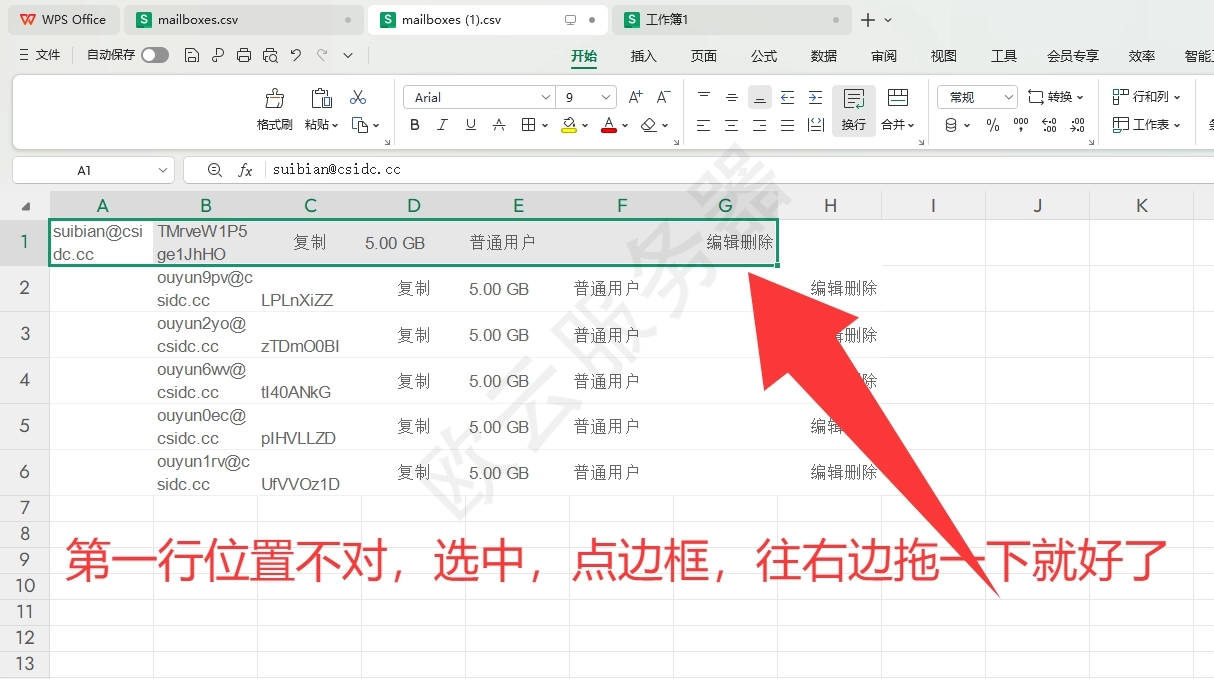
Task: Click the top vertical align icon
Action: (x=704, y=97)
